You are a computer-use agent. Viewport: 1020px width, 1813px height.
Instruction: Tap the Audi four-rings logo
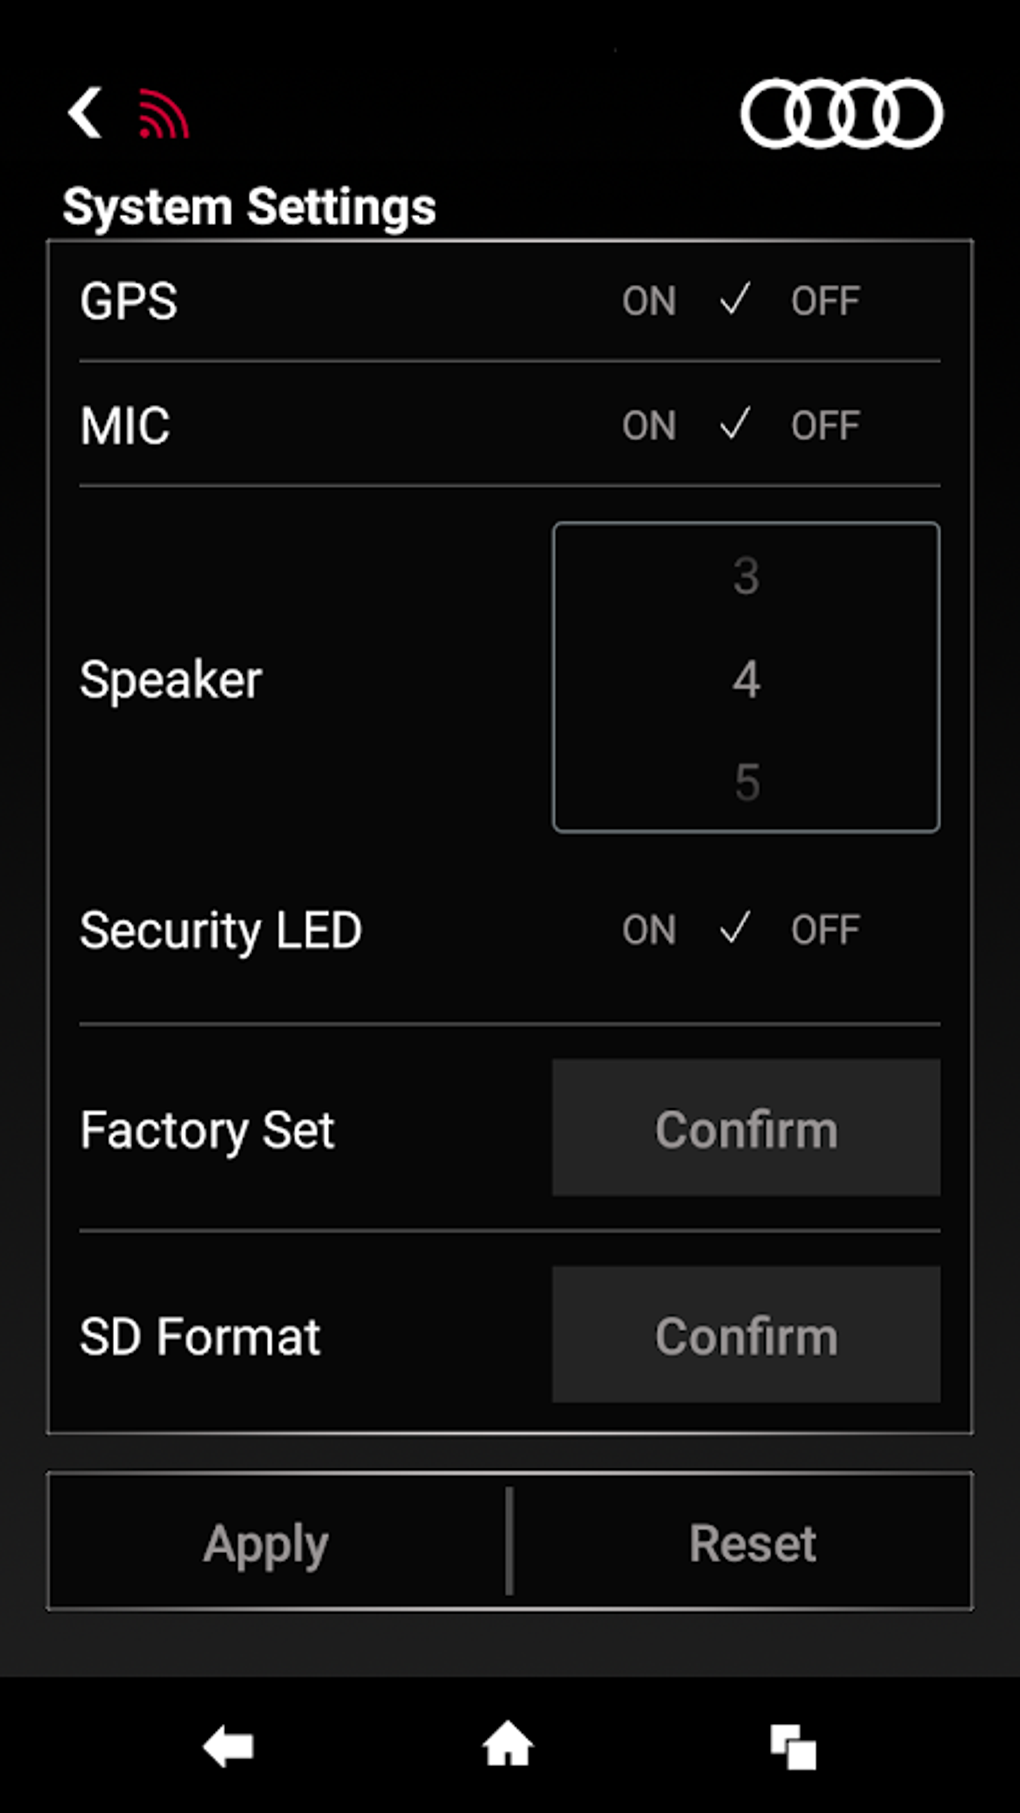[x=841, y=113]
